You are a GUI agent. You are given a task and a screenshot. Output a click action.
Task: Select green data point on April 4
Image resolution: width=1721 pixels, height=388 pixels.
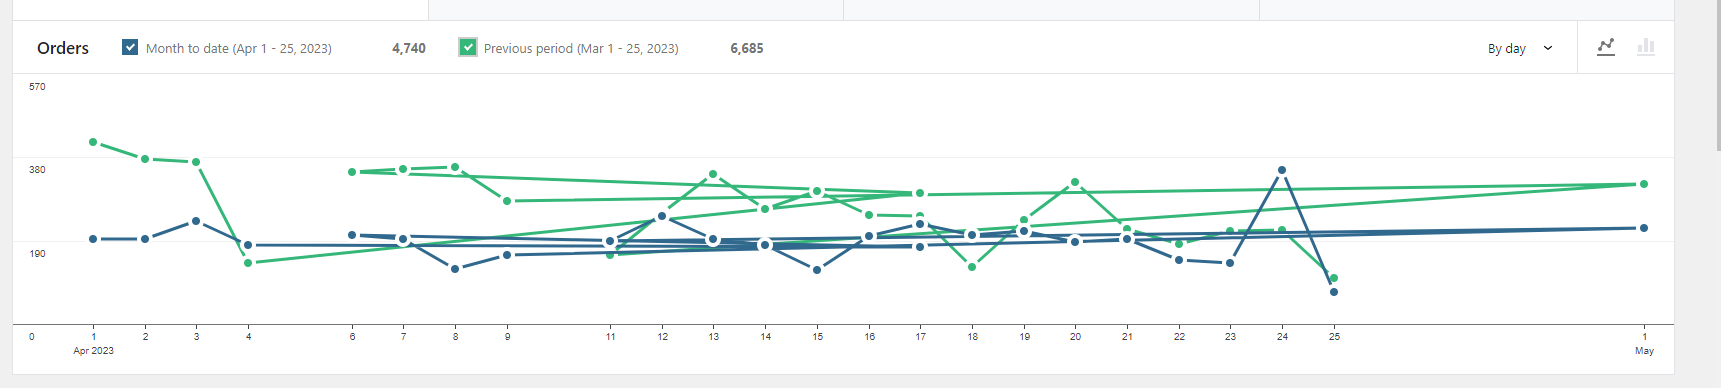248,263
